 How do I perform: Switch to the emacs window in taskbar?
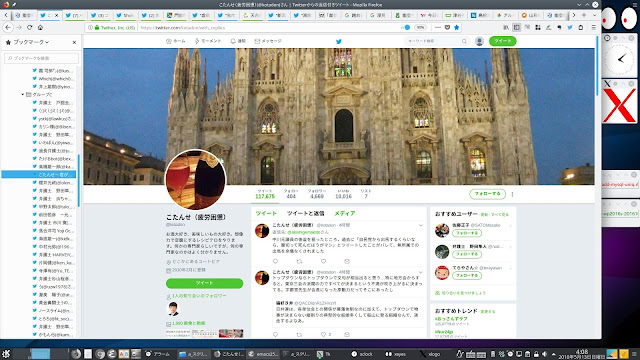pos(263,354)
